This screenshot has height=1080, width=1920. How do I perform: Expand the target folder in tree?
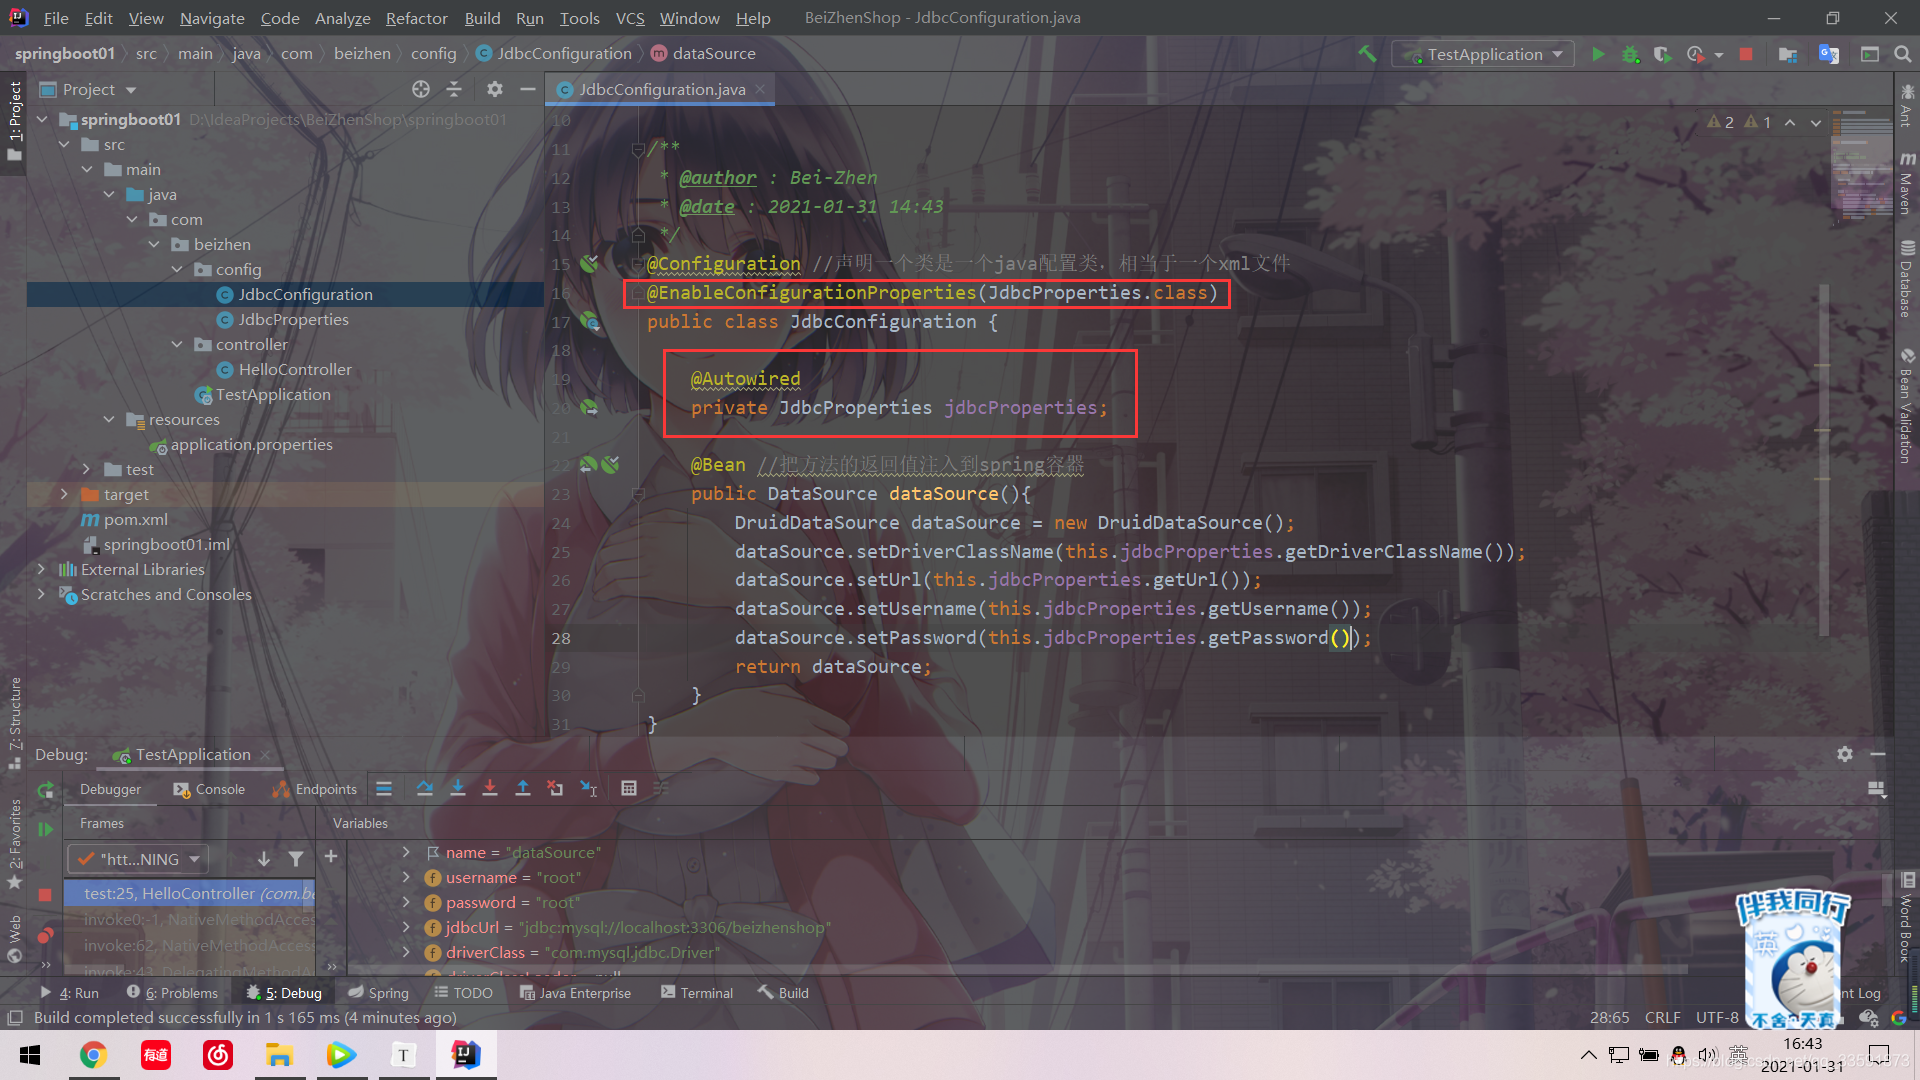click(64, 495)
